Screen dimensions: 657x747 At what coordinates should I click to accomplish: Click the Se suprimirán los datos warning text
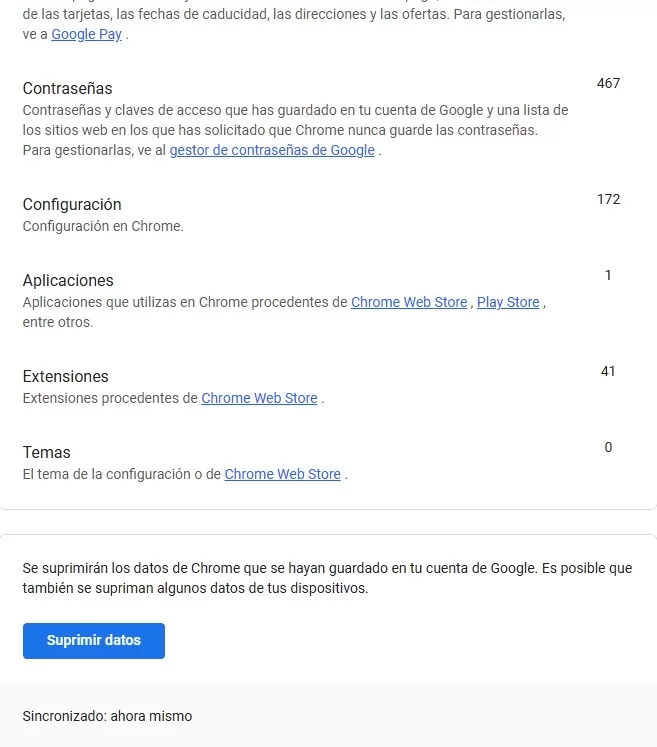(x=327, y=578)
